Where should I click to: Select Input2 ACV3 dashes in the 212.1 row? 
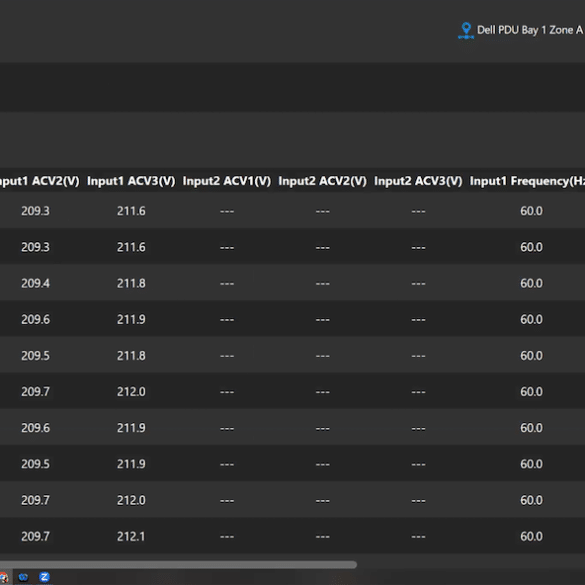click(418, 537)
